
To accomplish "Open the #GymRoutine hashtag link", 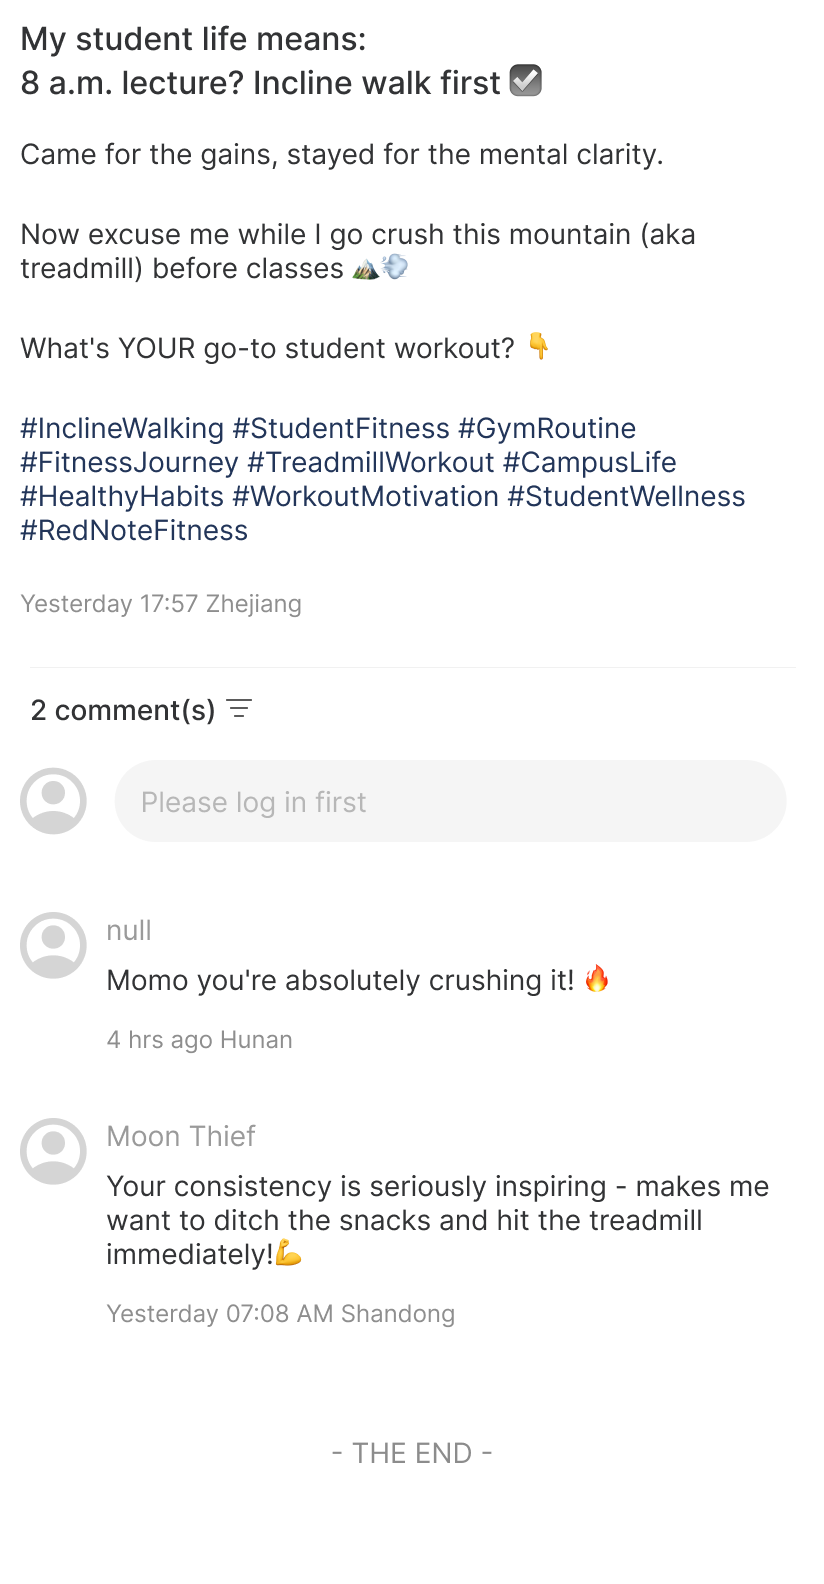I will [x=547, y=428].
